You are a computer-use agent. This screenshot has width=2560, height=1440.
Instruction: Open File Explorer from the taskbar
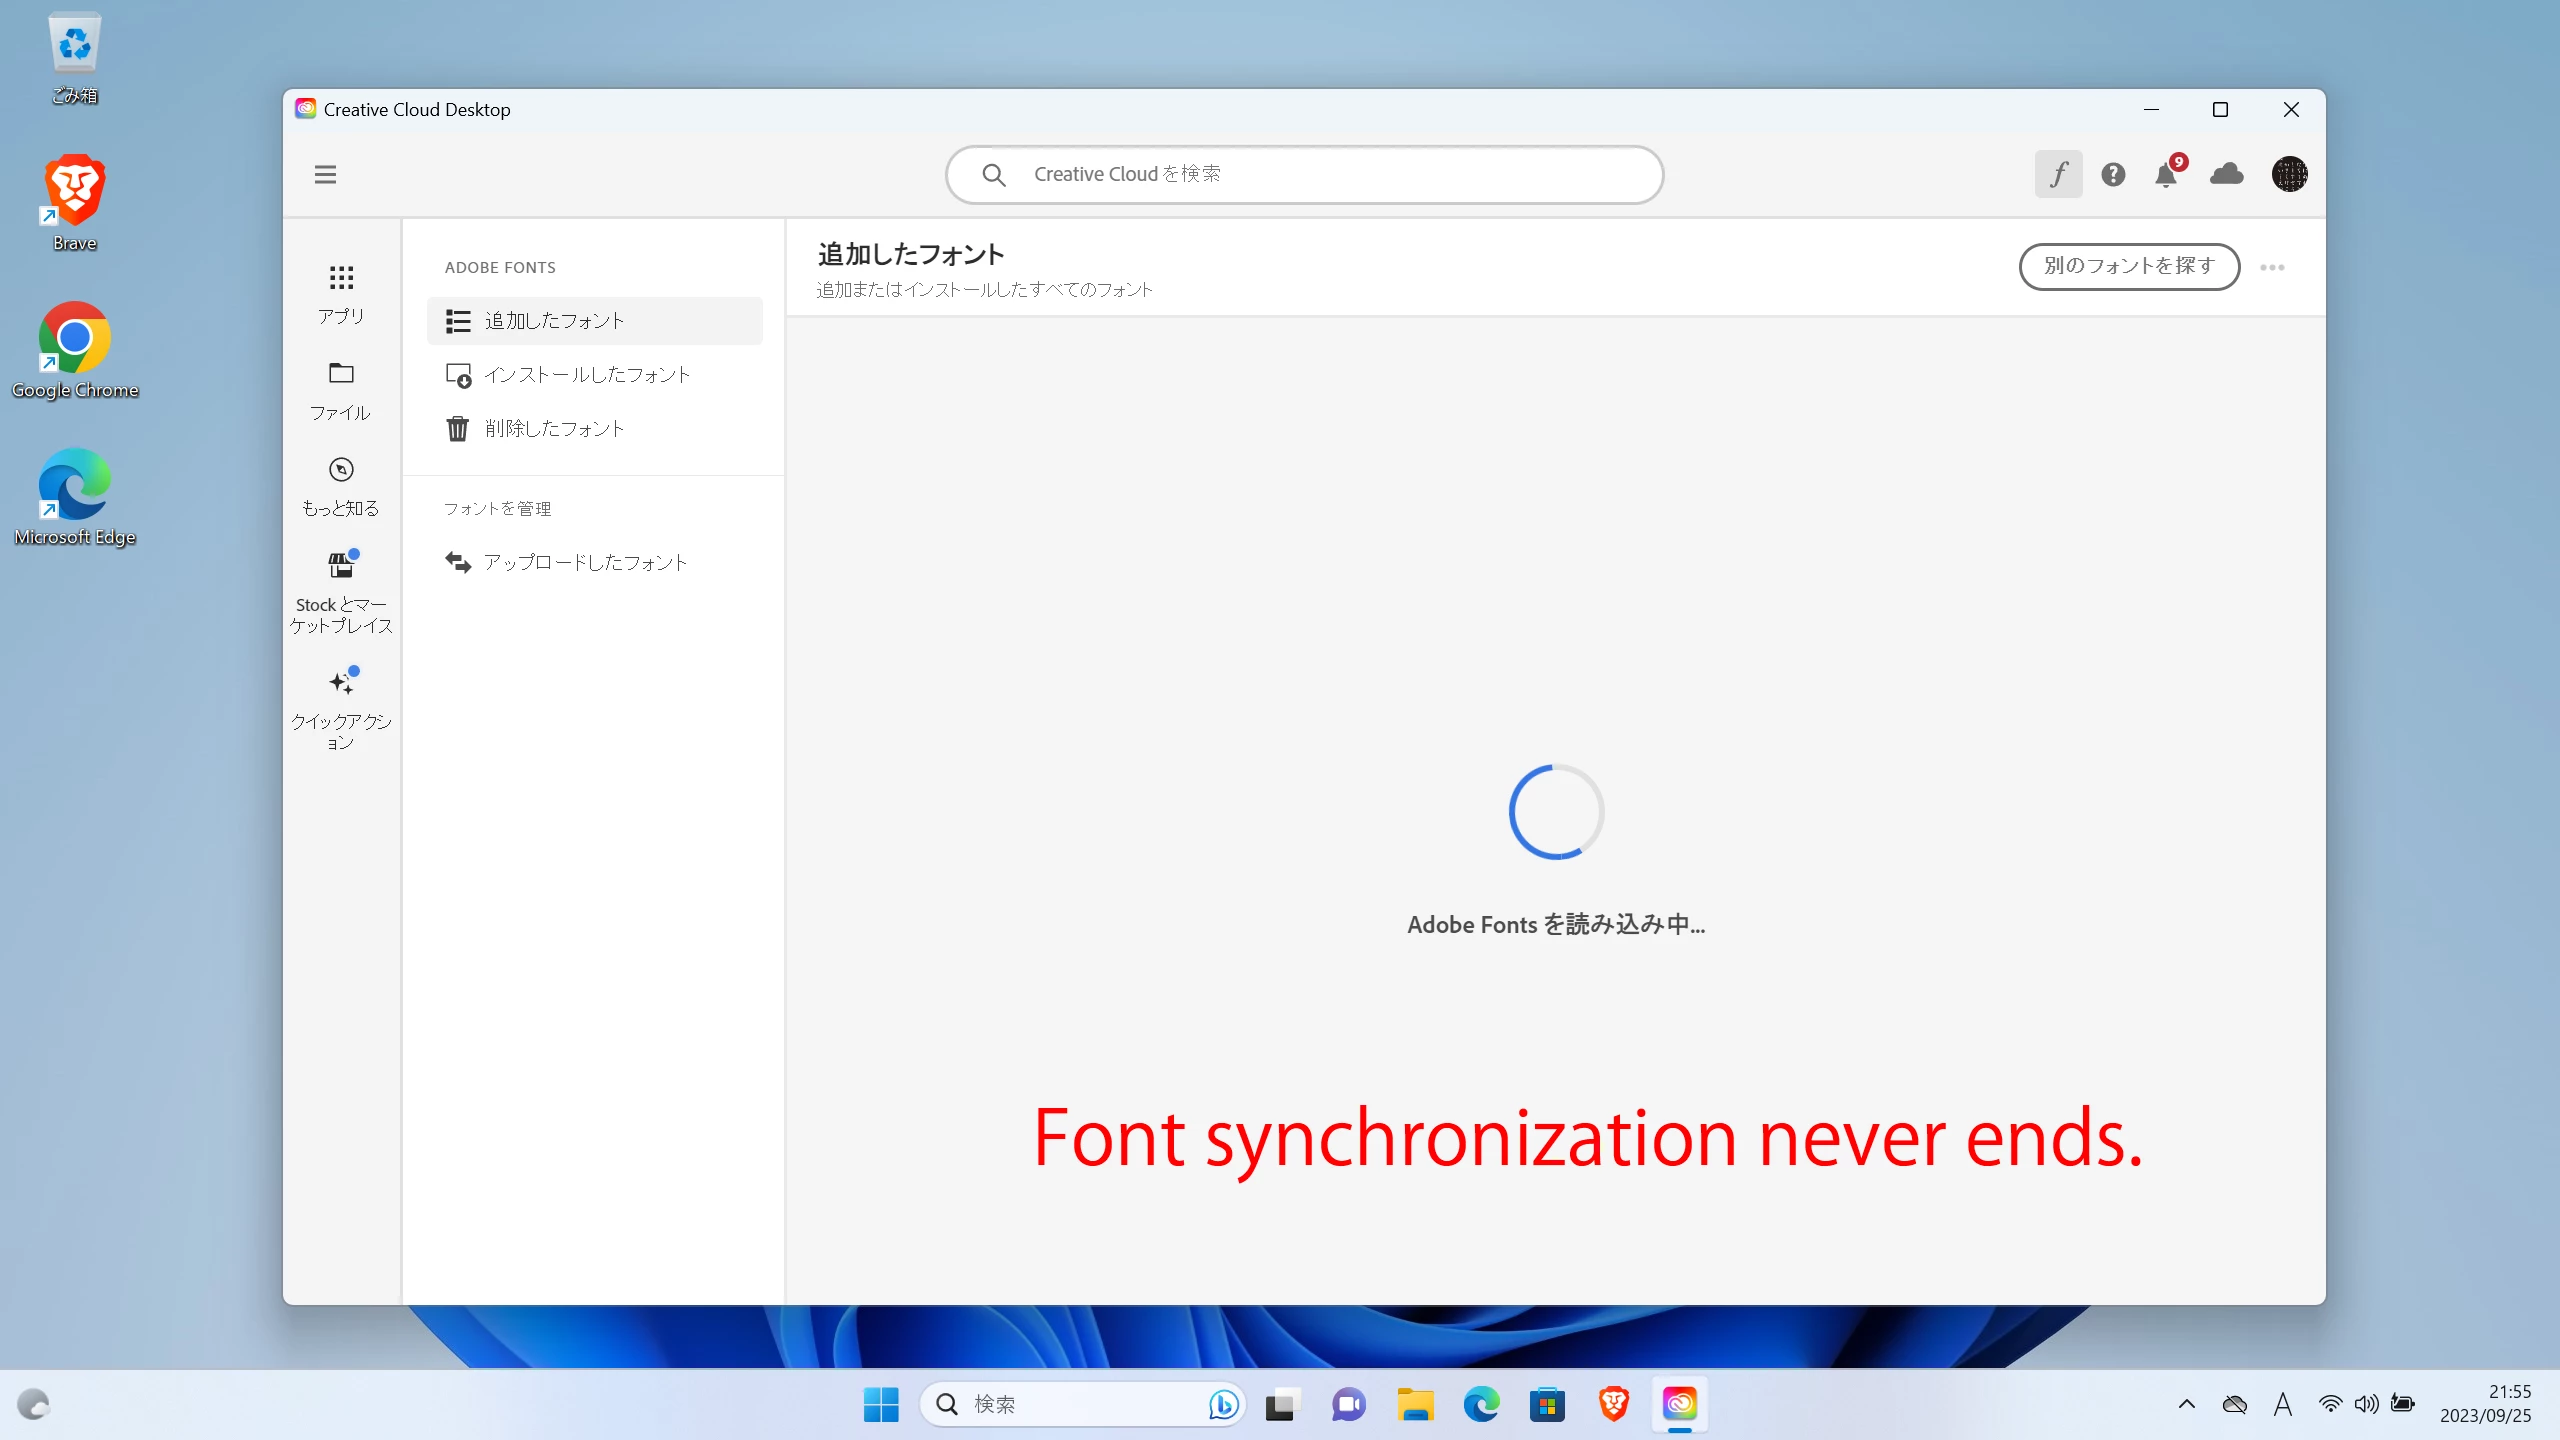(x=1414, y=1404)
